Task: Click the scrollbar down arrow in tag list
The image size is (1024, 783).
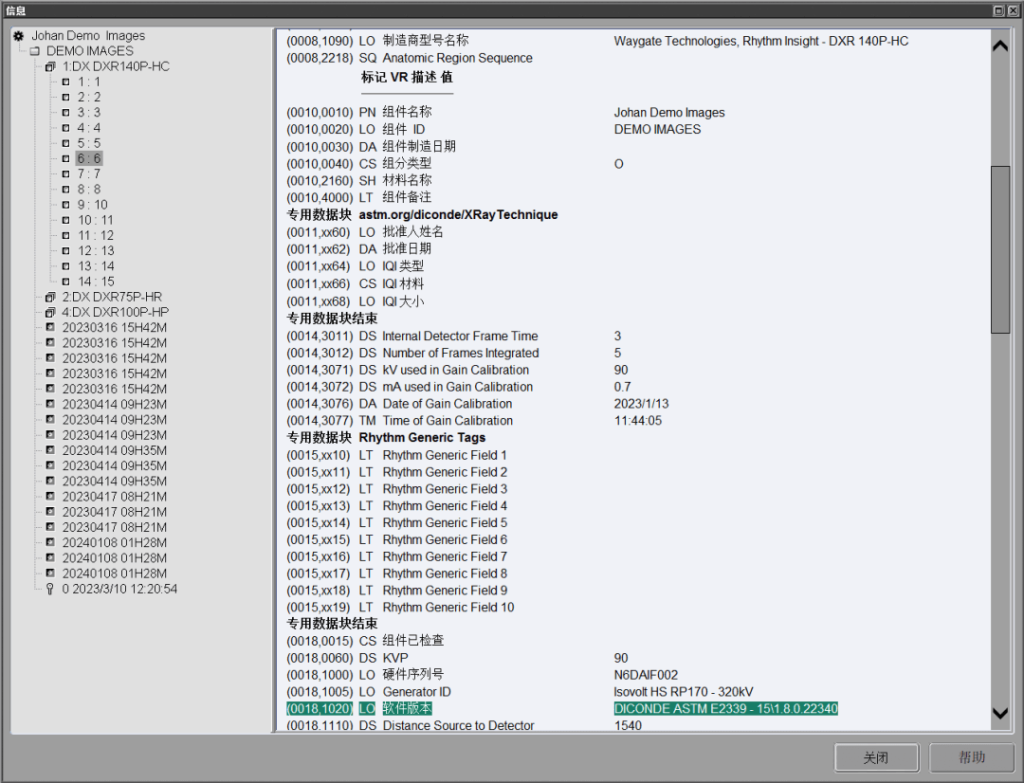Action: 999,712
